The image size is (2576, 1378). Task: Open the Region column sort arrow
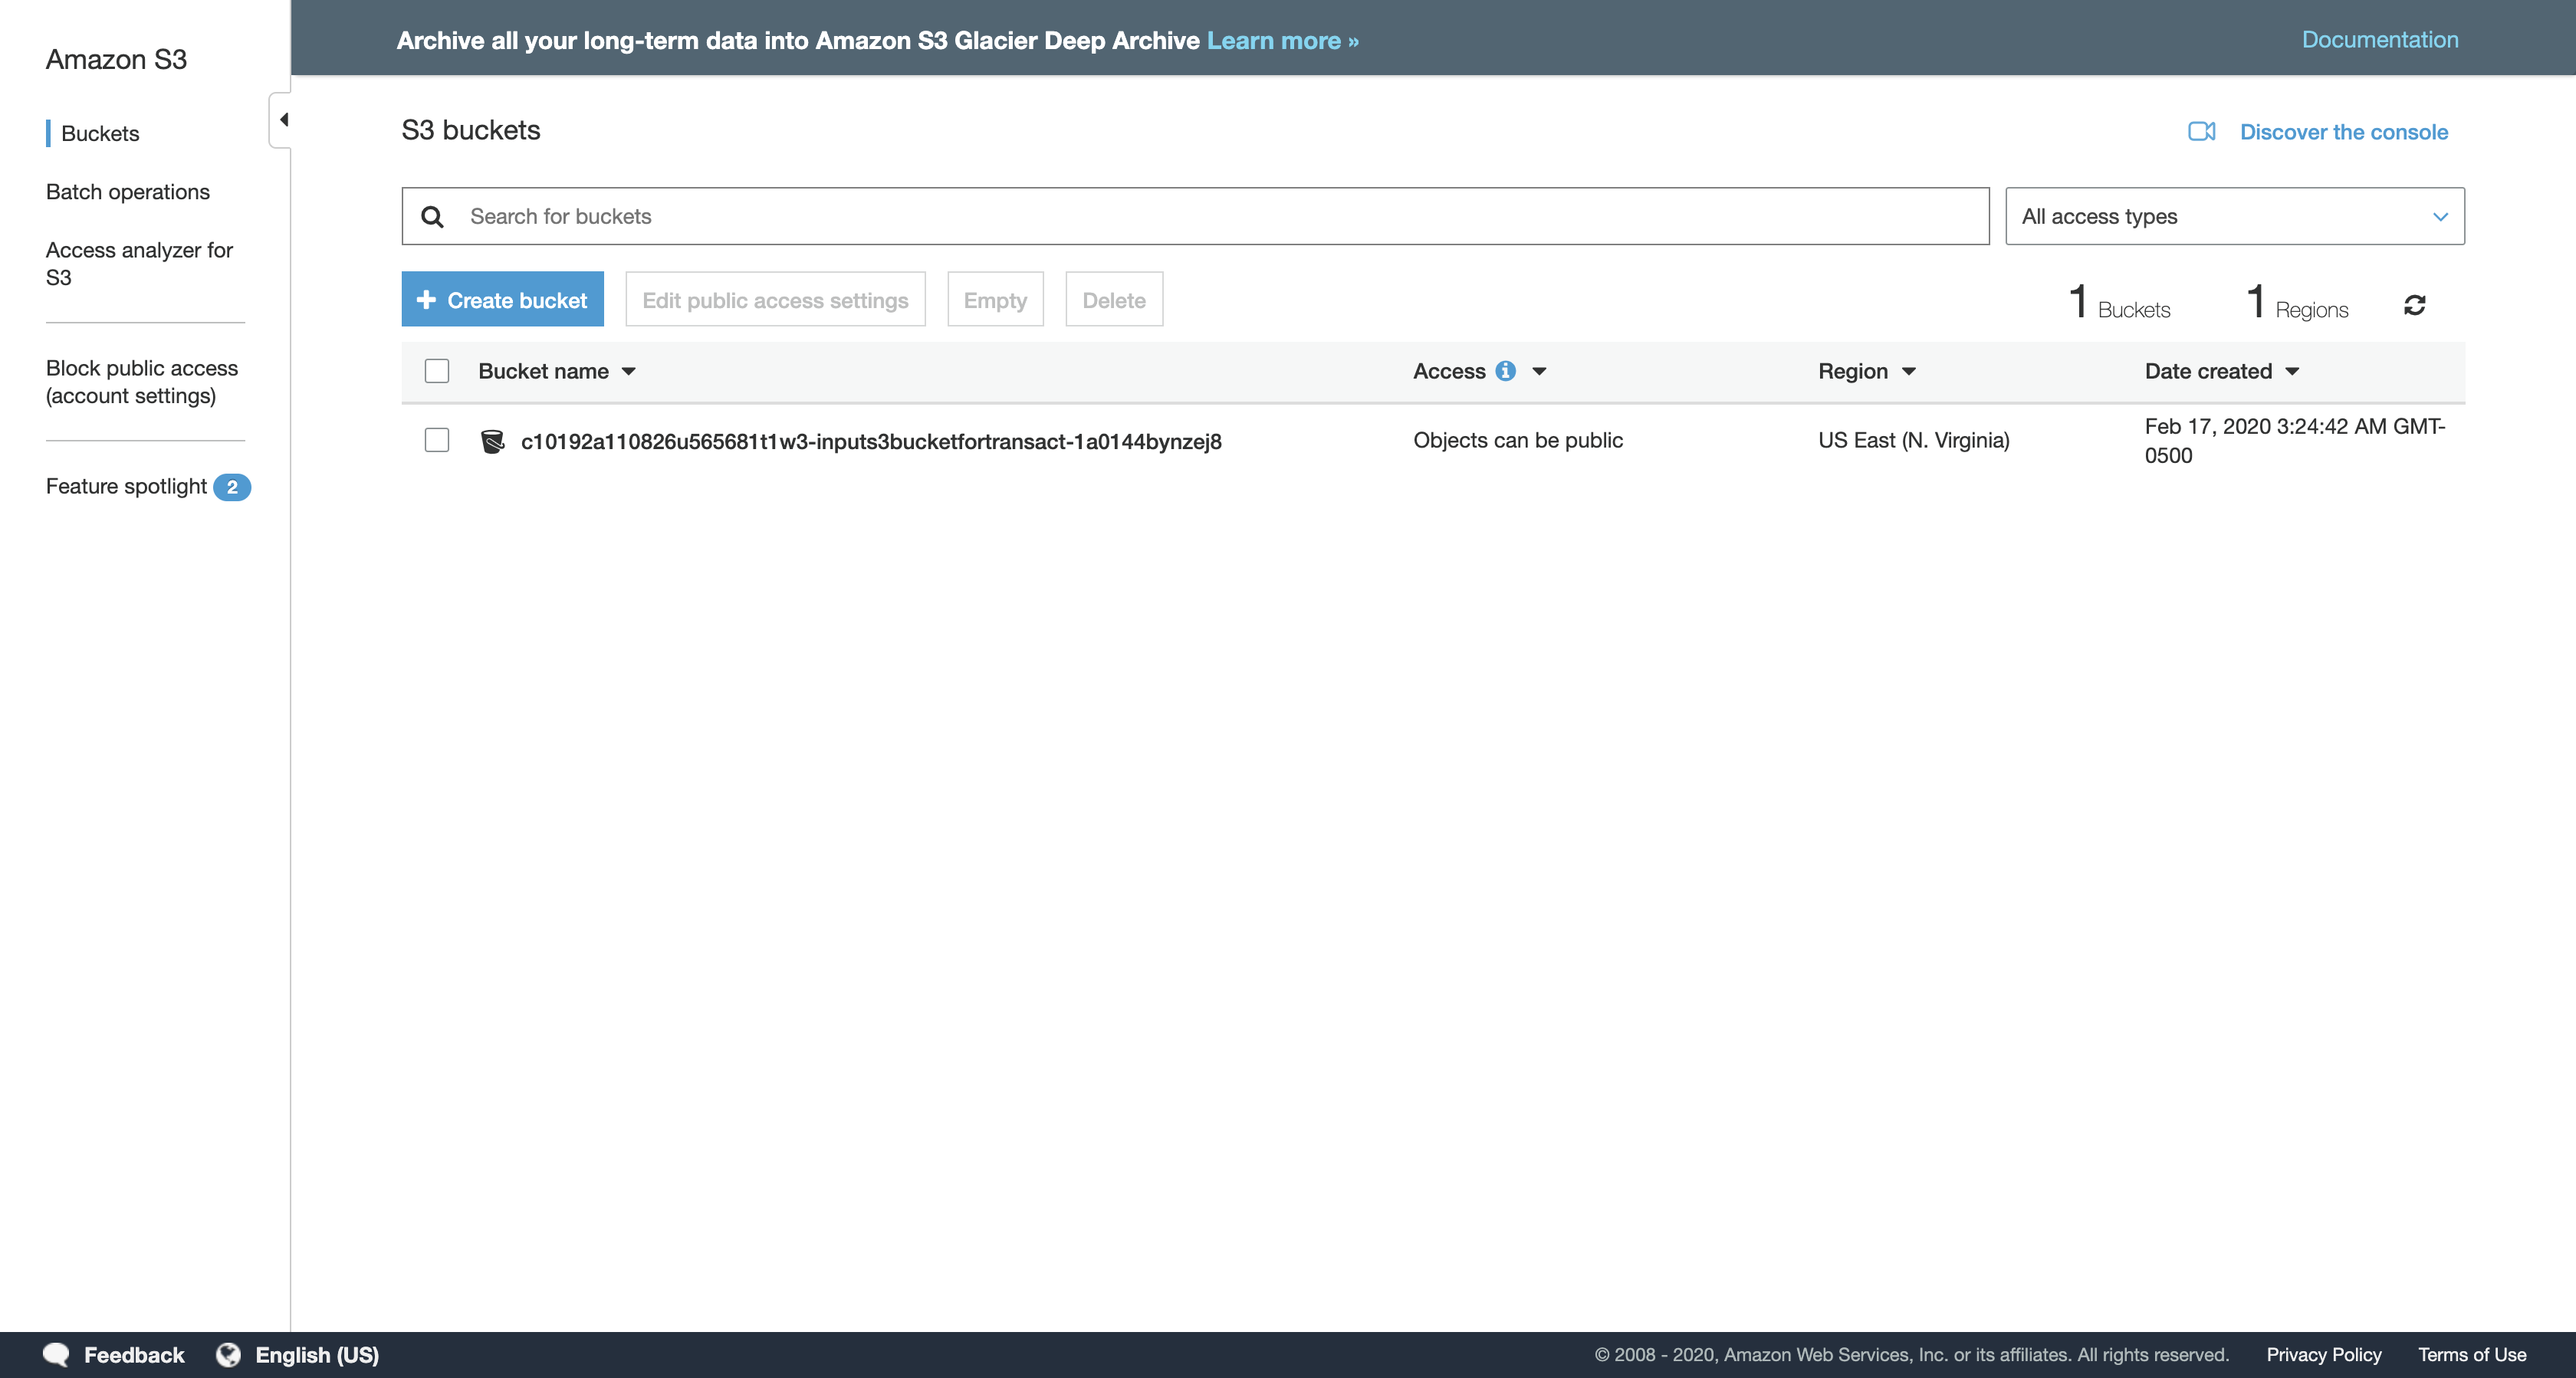pos(1909,371)
